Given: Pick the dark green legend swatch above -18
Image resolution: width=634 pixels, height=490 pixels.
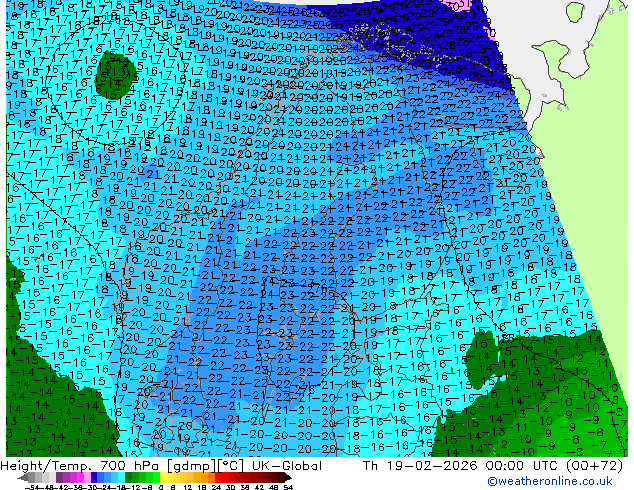Looking at the screenshot, I should coord(129,478).
